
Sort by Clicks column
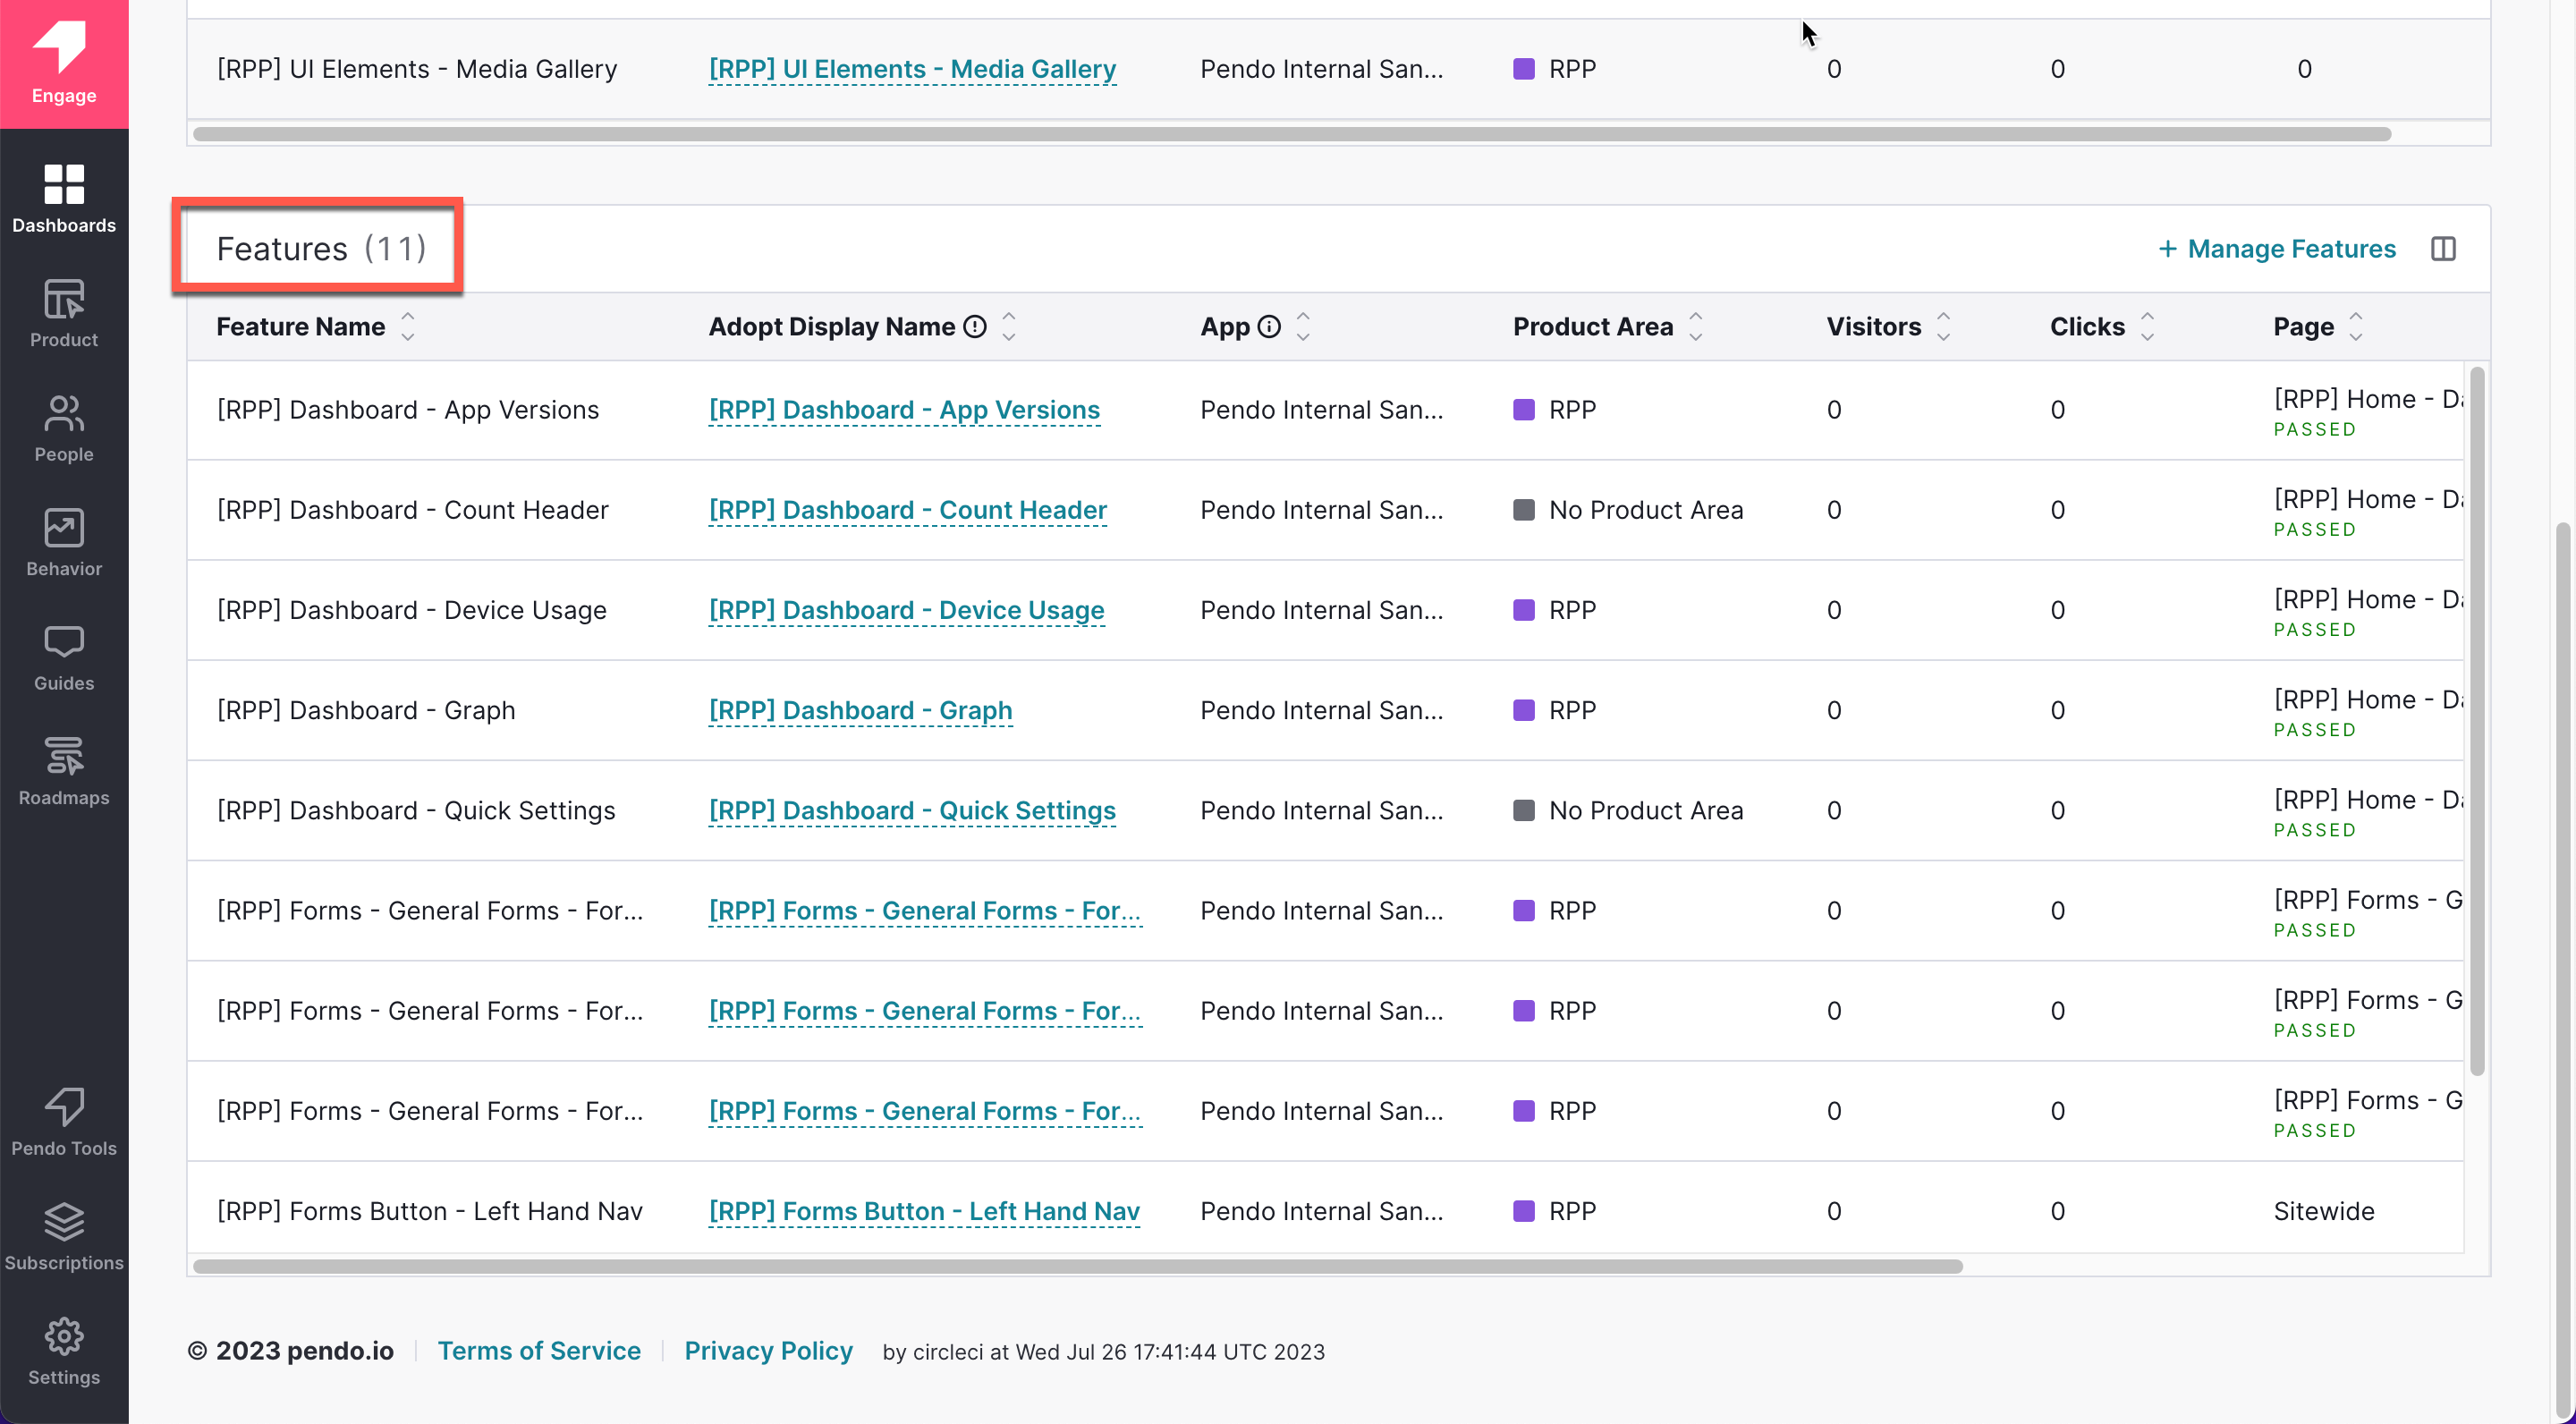[2148, 327]
